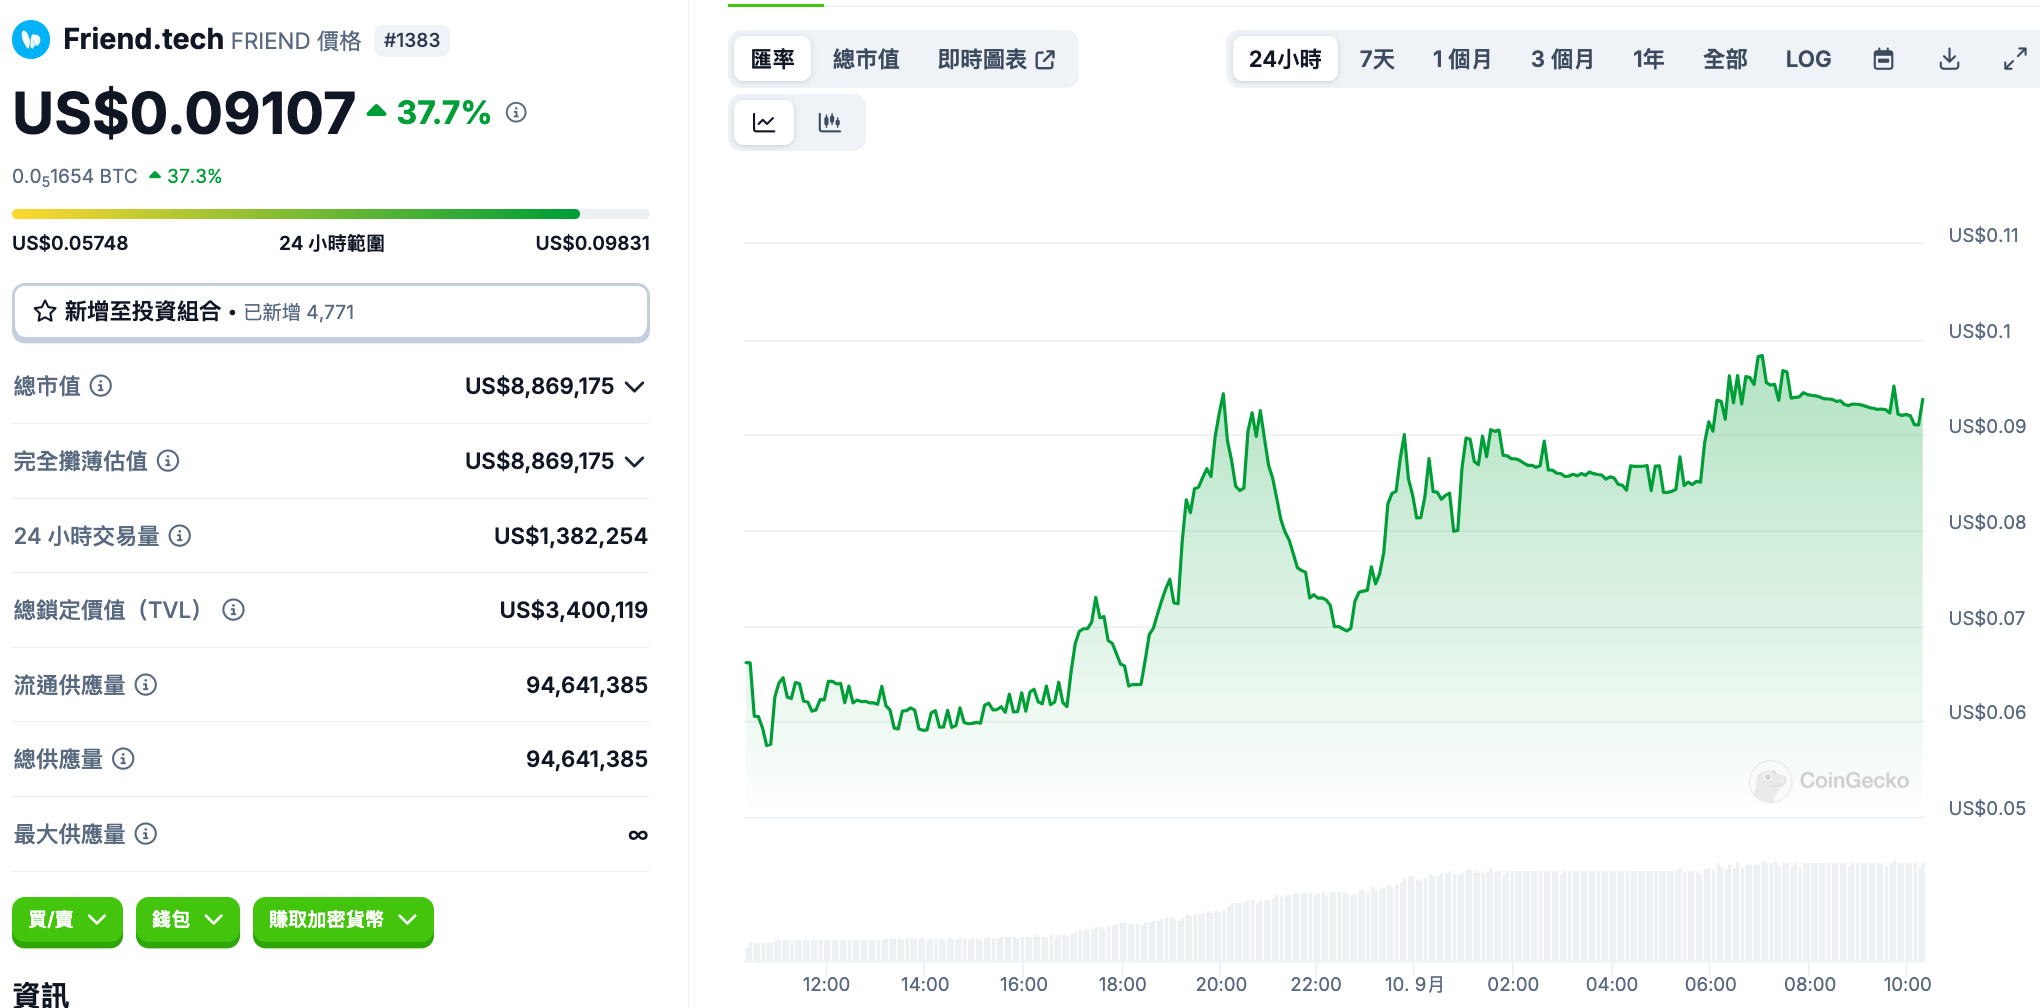Open the 即時圖表 external link
The height and width of the screenshot is (1008, 2040).
[x=996, y=60]
